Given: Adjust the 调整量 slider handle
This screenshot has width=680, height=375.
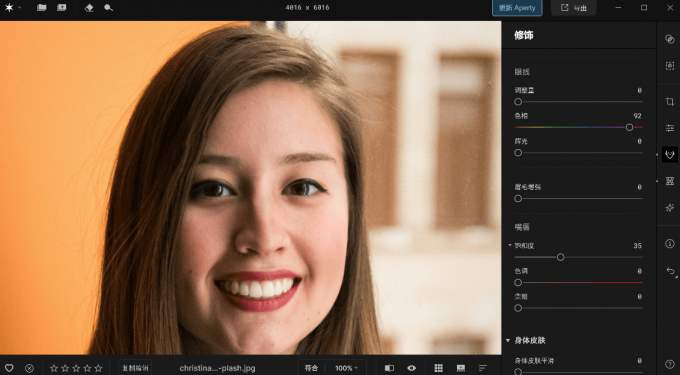Looking at the screenshot, I should click(x=518, y=102).
